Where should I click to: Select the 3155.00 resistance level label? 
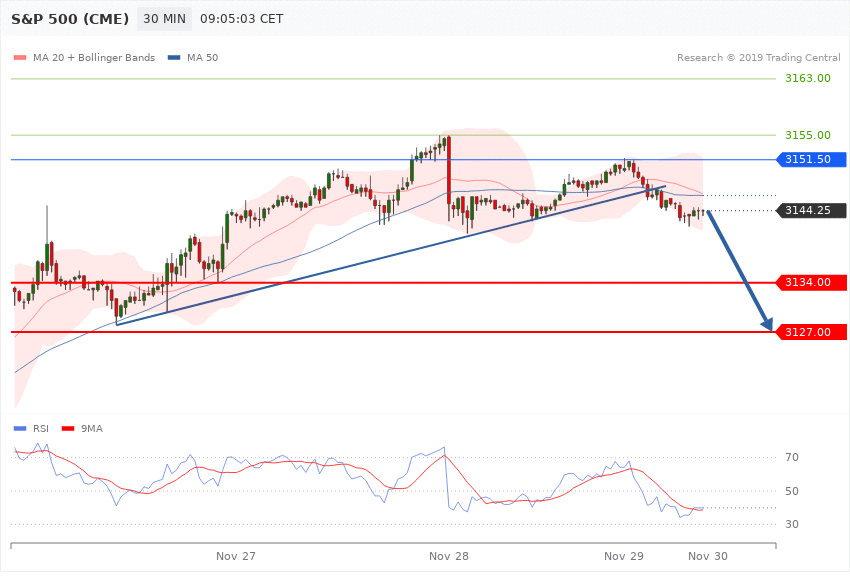[x=808, y=135]
